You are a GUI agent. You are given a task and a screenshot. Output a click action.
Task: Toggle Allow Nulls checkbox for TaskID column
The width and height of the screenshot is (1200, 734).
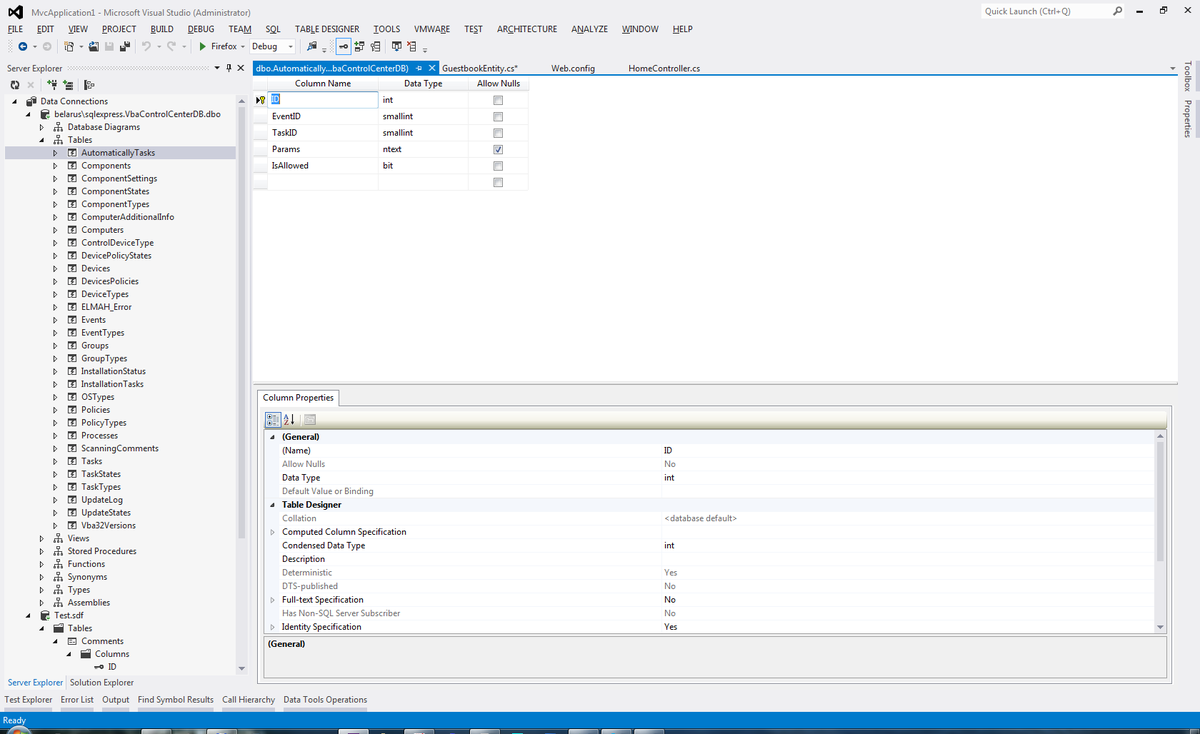point(497,133)
